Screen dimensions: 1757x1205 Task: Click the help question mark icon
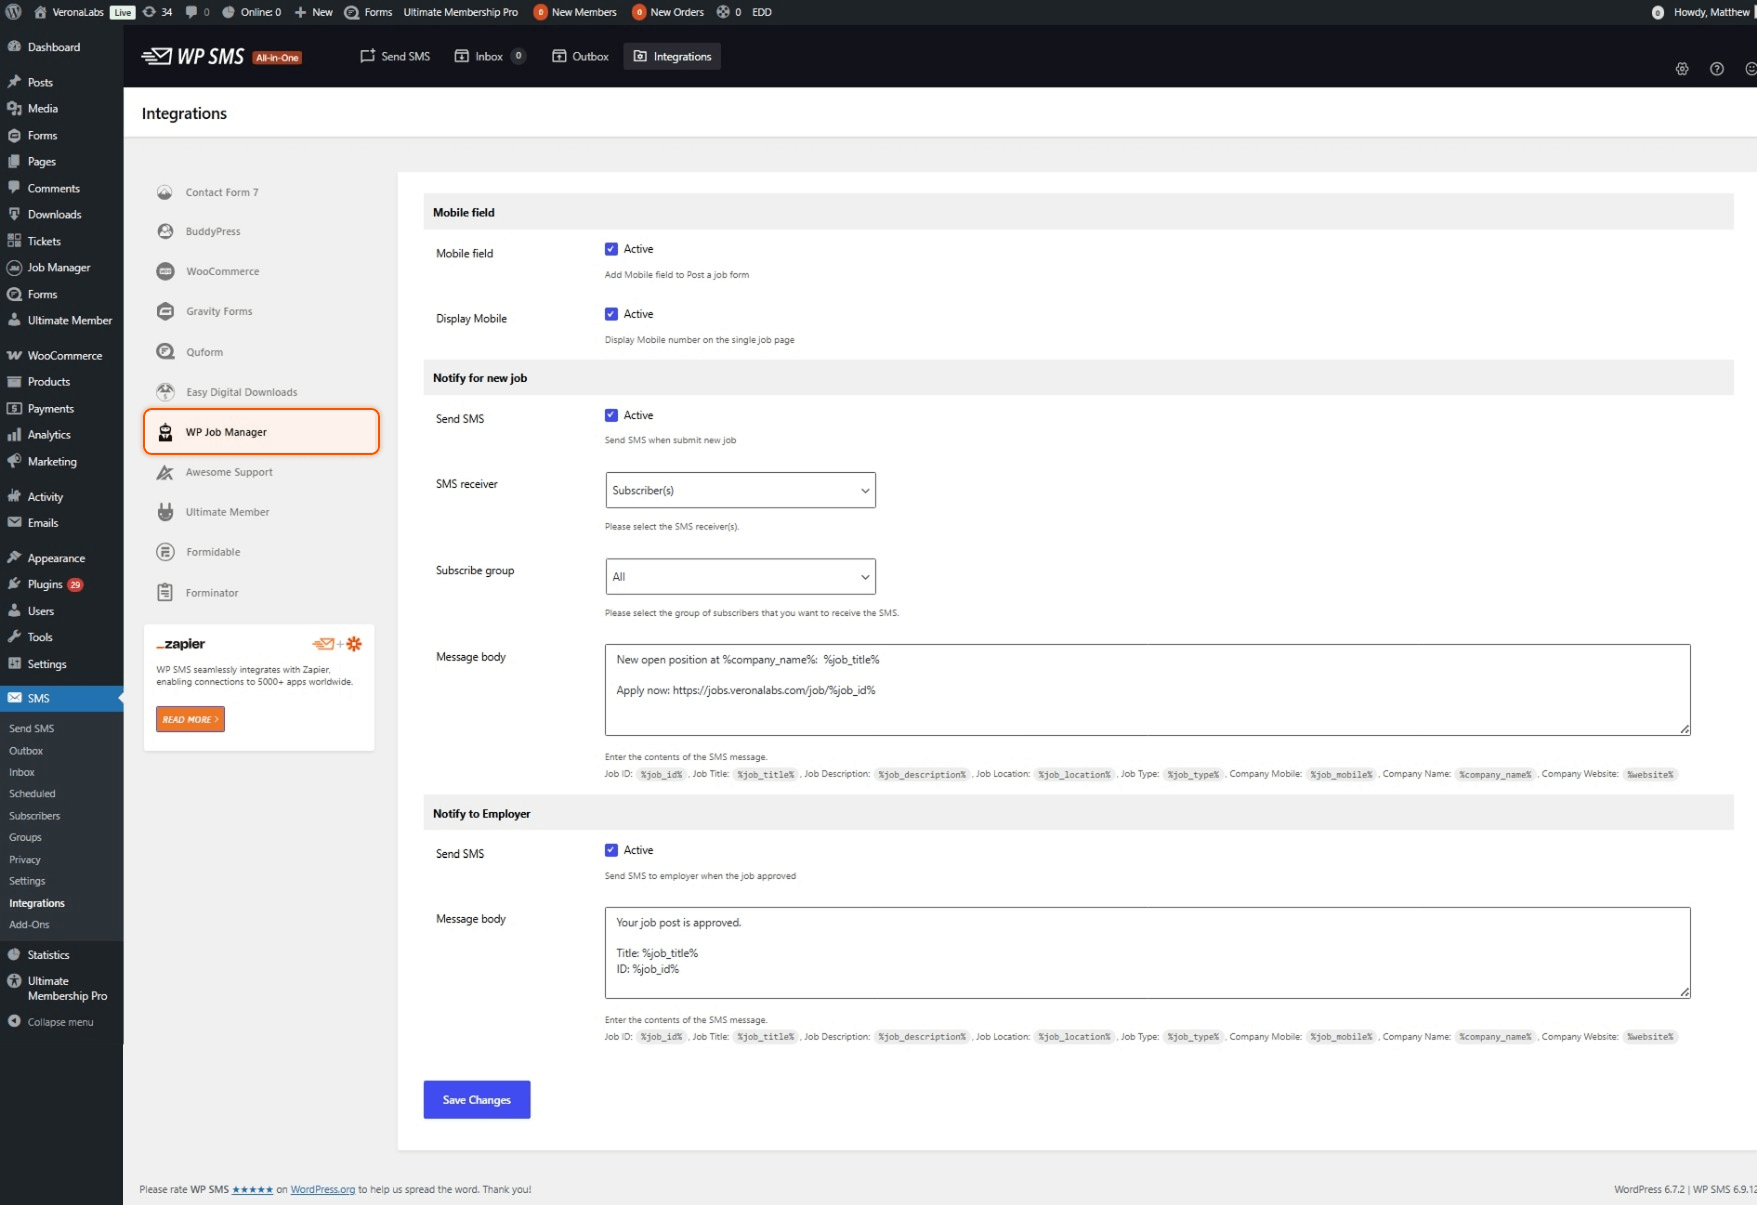(1717, 69)
